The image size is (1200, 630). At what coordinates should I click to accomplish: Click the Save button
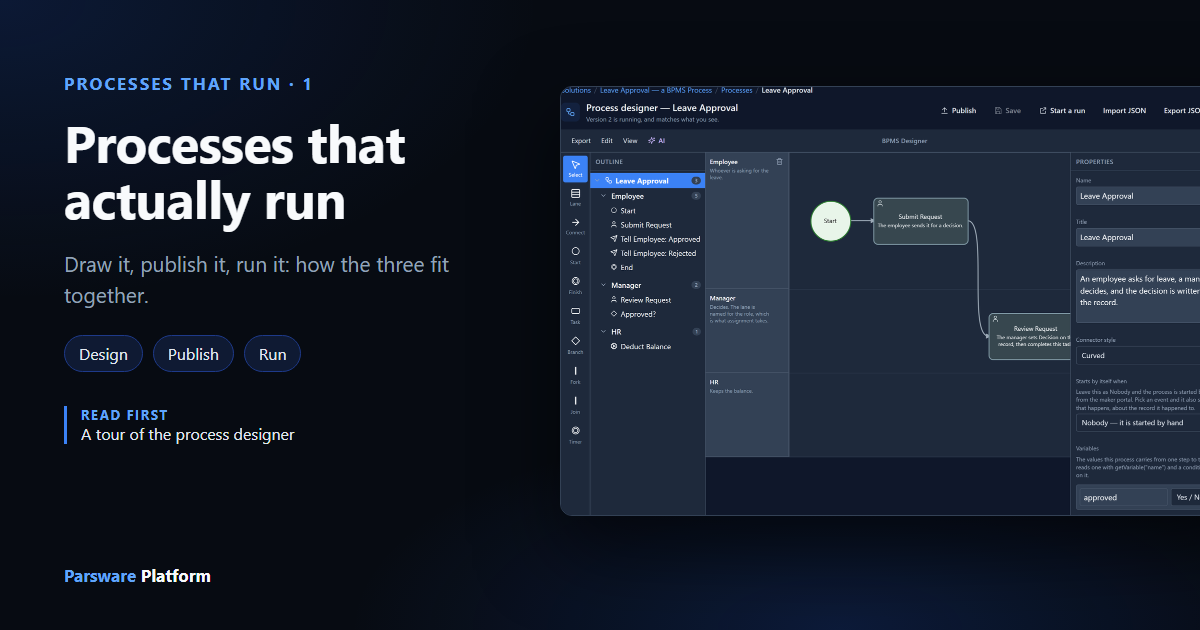click(x=1007, y=111)
